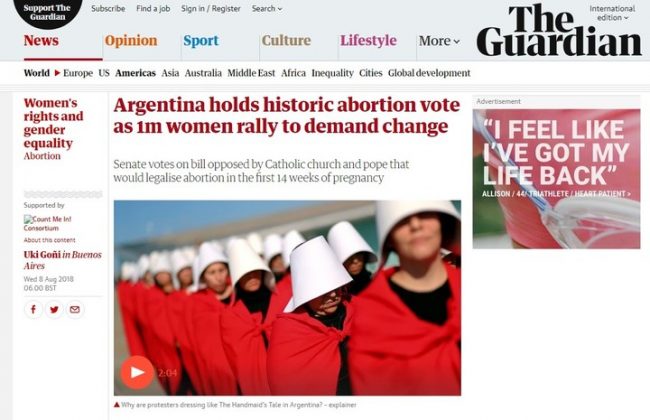Click the Count Me In Consortium logo
The height and width of the screenshot is (420, 650).
[x=47, y=223]
